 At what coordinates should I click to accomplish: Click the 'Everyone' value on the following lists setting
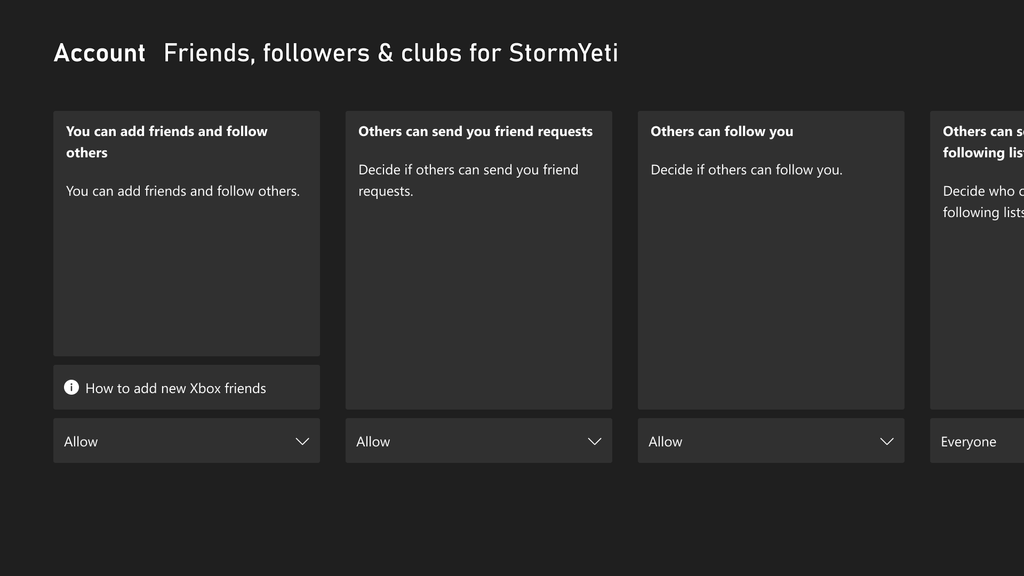(x=969, y=441)
